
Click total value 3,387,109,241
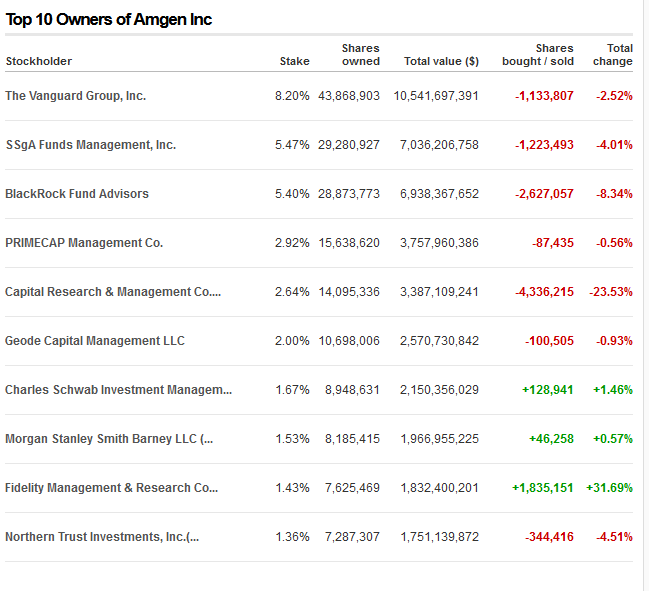439,292
